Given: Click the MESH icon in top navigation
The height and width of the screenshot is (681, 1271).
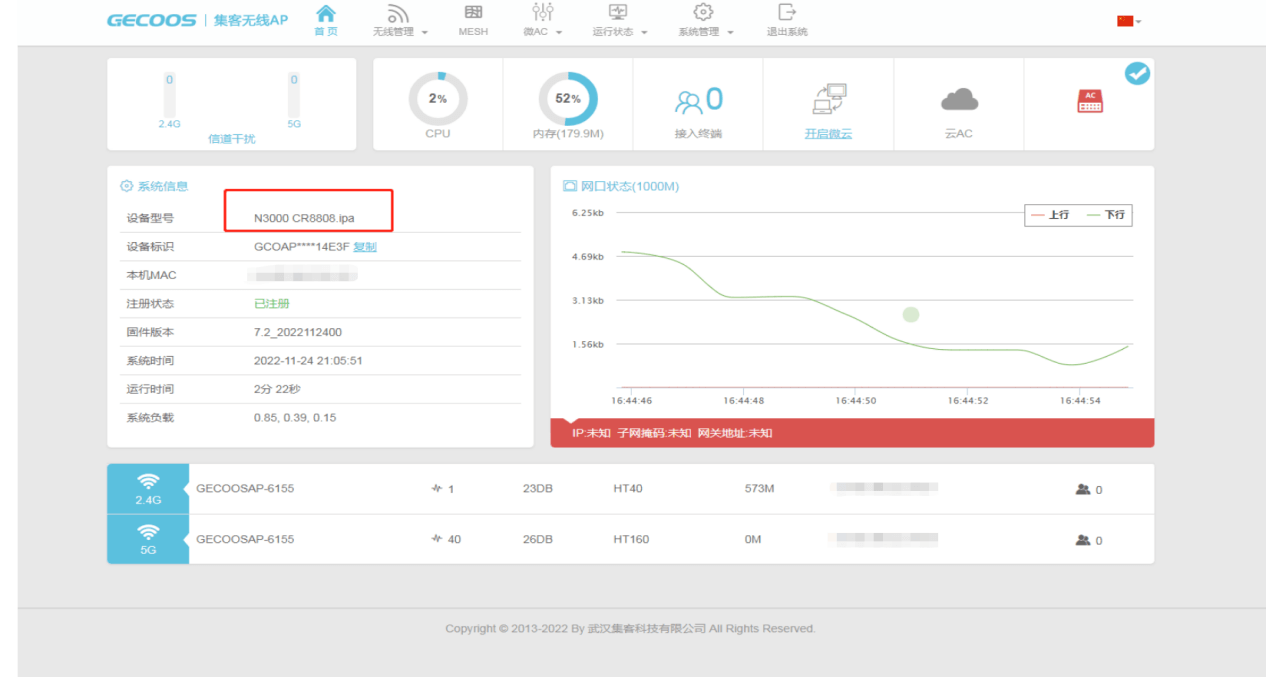Looking at the screenshot, I should pyautogui.click(x=472, y=18).
